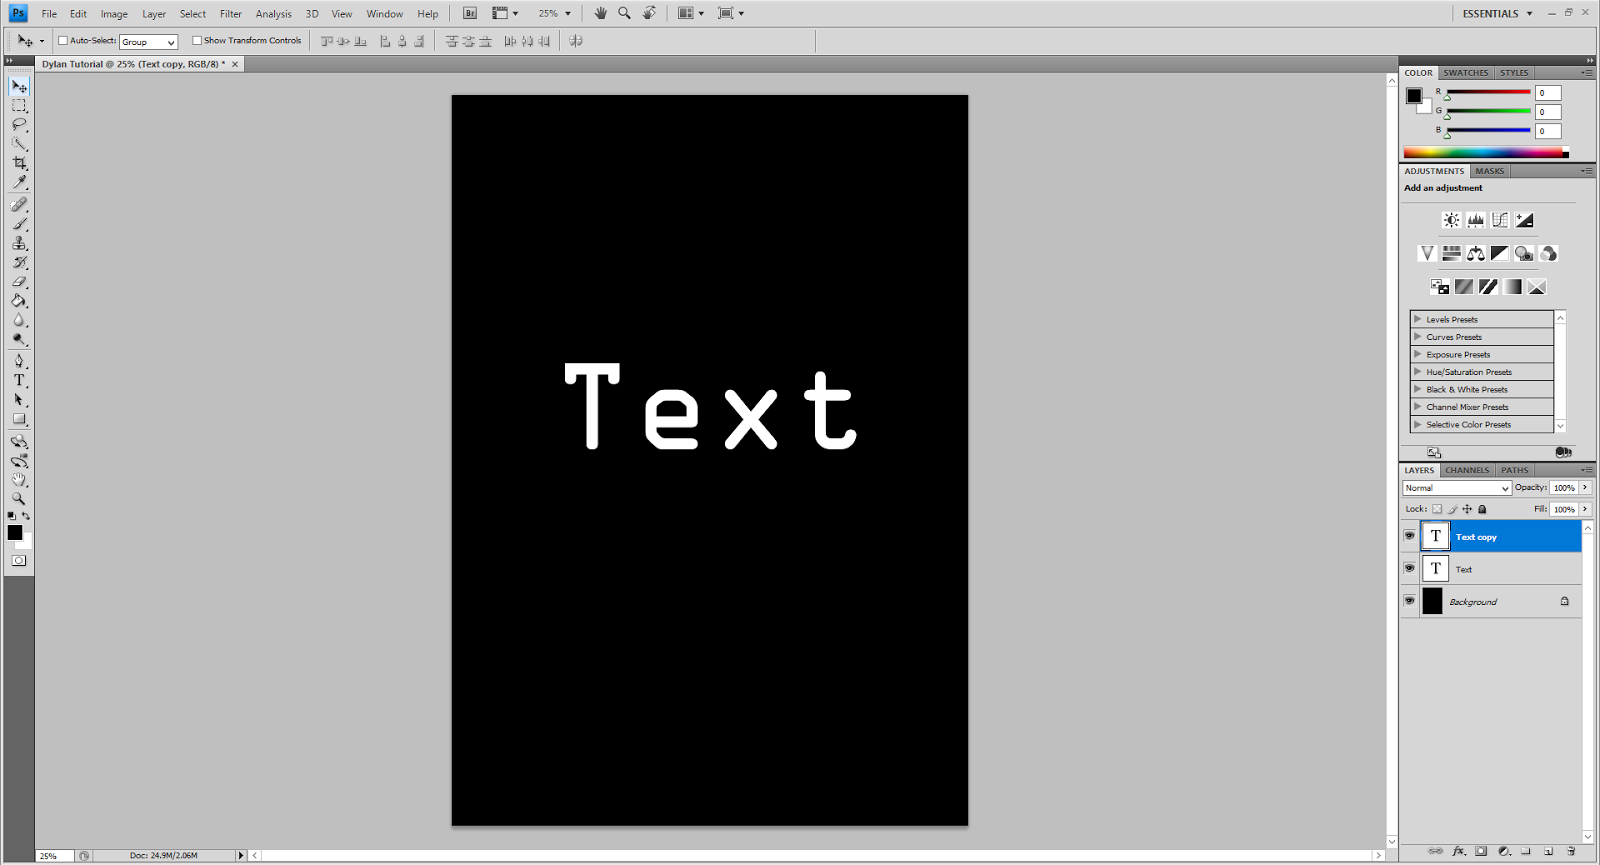Open the ESSENTIALS workspace dropdown
1600x865 pixels.
[1497, 14]
